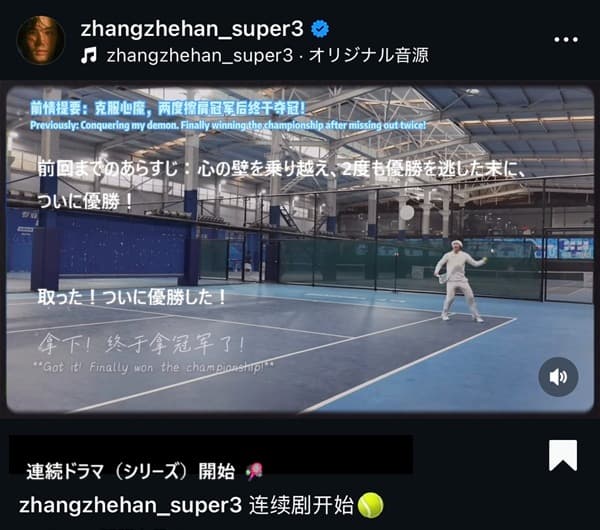Tap the zhangzhehan_super3 name in the caption
The image size is (600, 530).
click(x=130, y=505)
